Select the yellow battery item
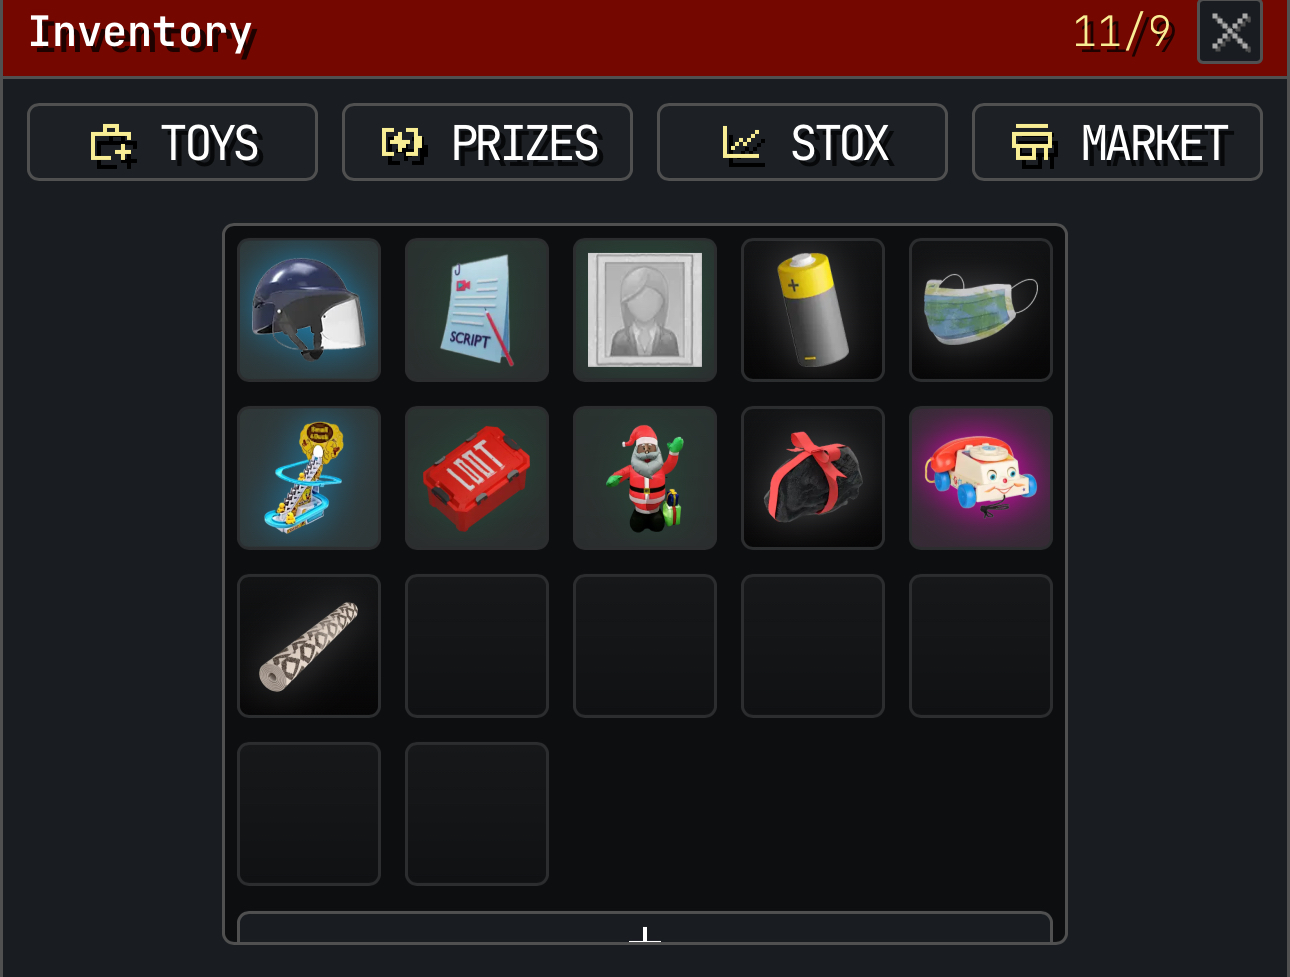The width and height of the screenshot is (1290, 977). coord(813,310)
